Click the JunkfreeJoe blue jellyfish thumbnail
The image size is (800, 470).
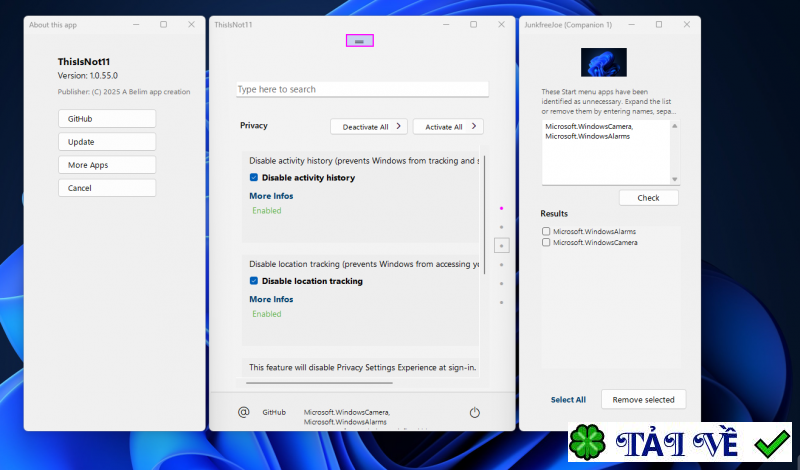coord(603,62)
